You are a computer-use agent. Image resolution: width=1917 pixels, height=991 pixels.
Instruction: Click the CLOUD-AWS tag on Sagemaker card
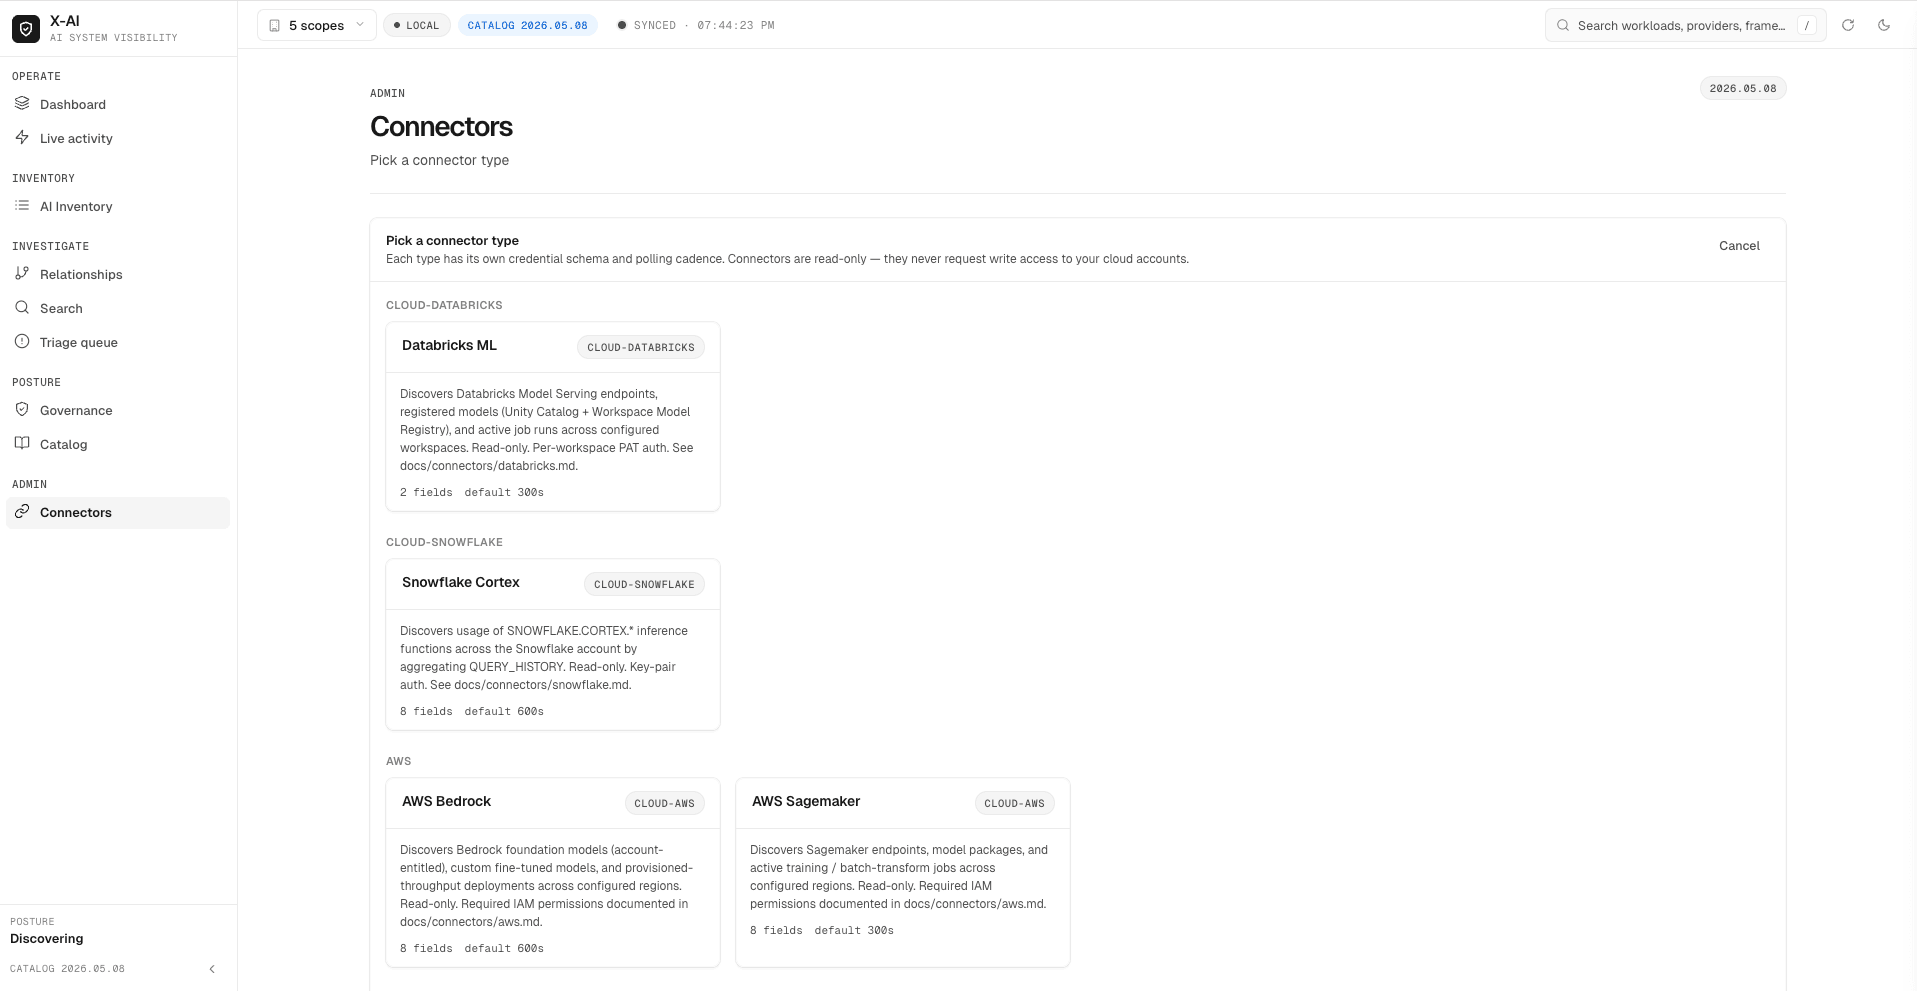[x=1014, y=803]
